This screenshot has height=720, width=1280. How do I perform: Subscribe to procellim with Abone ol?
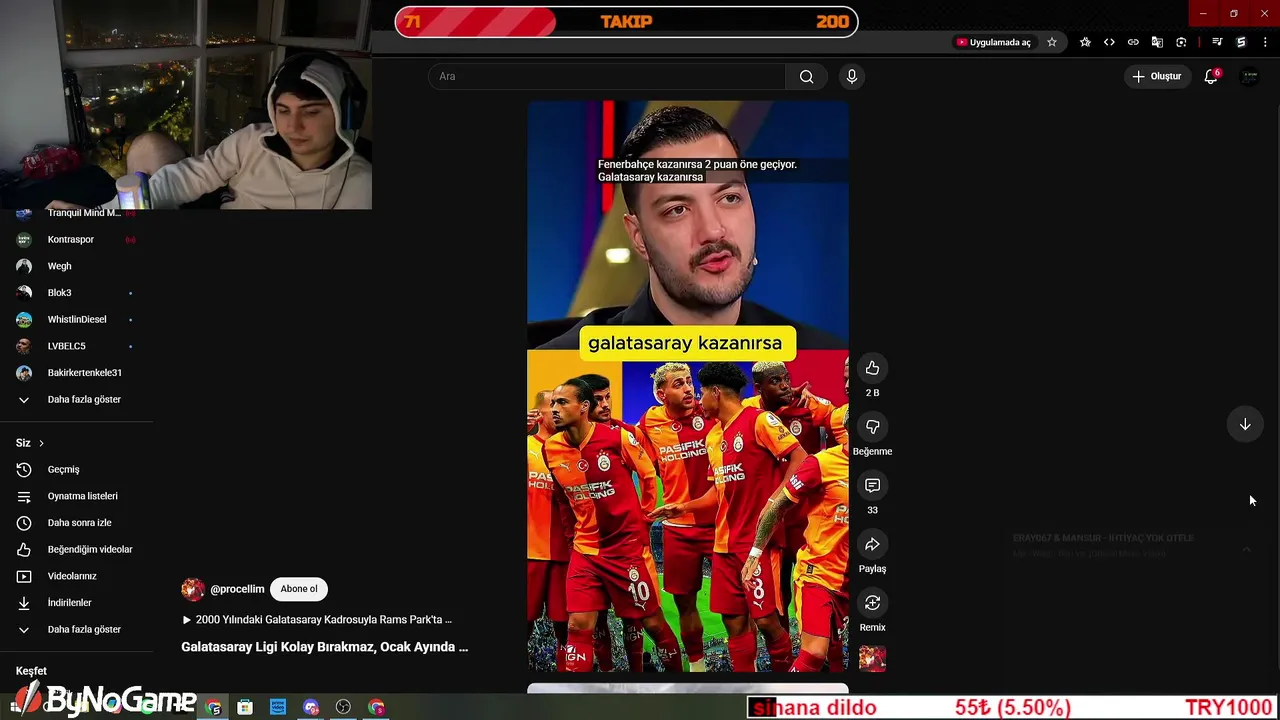point(299,589)
